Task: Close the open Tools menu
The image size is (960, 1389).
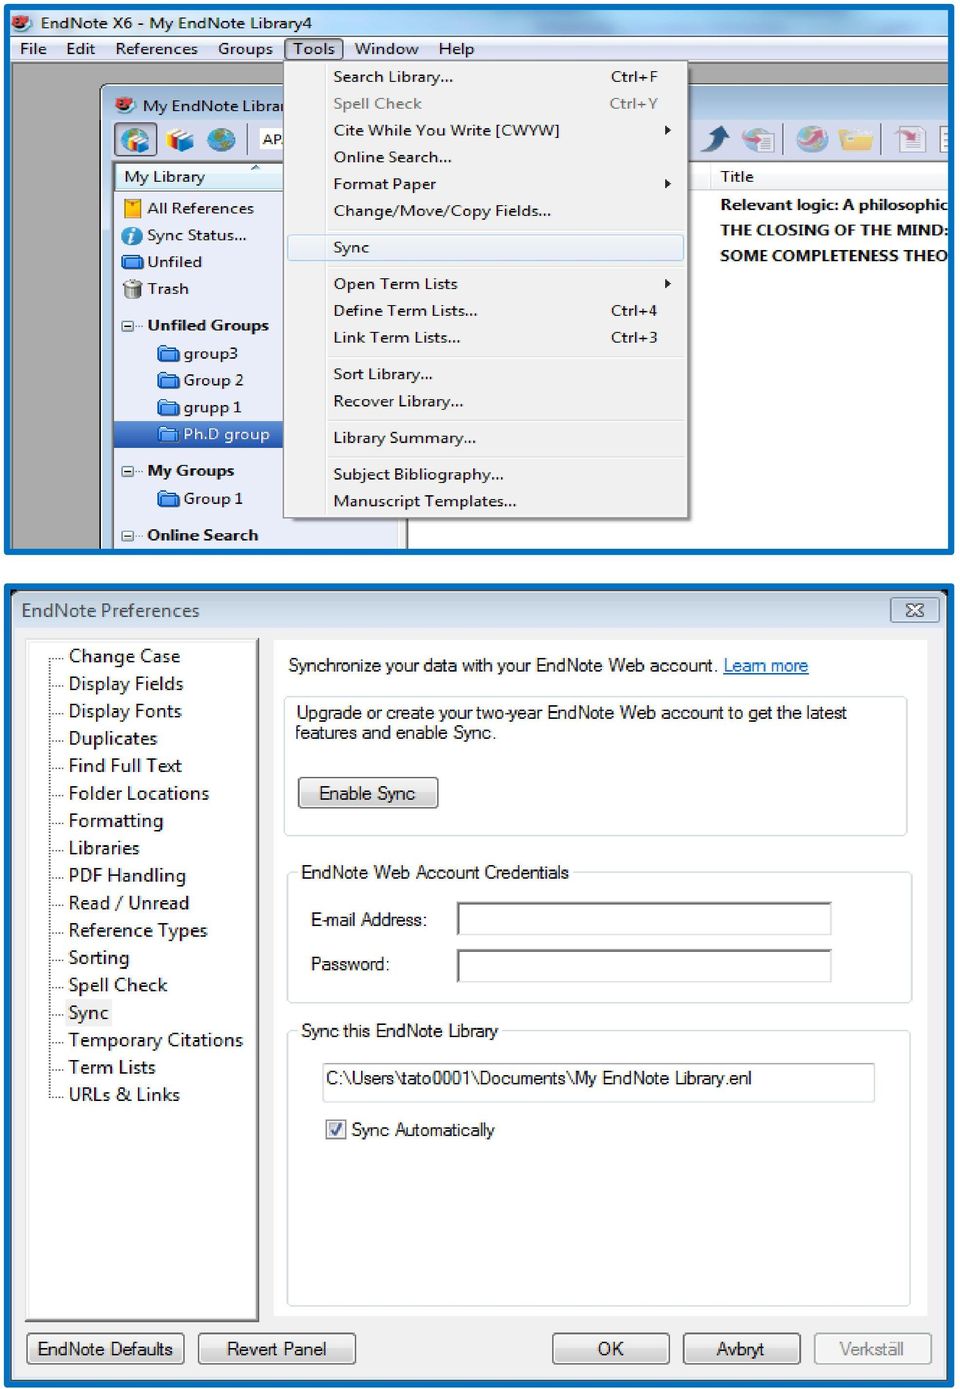Action: click(x=314, y=49)
